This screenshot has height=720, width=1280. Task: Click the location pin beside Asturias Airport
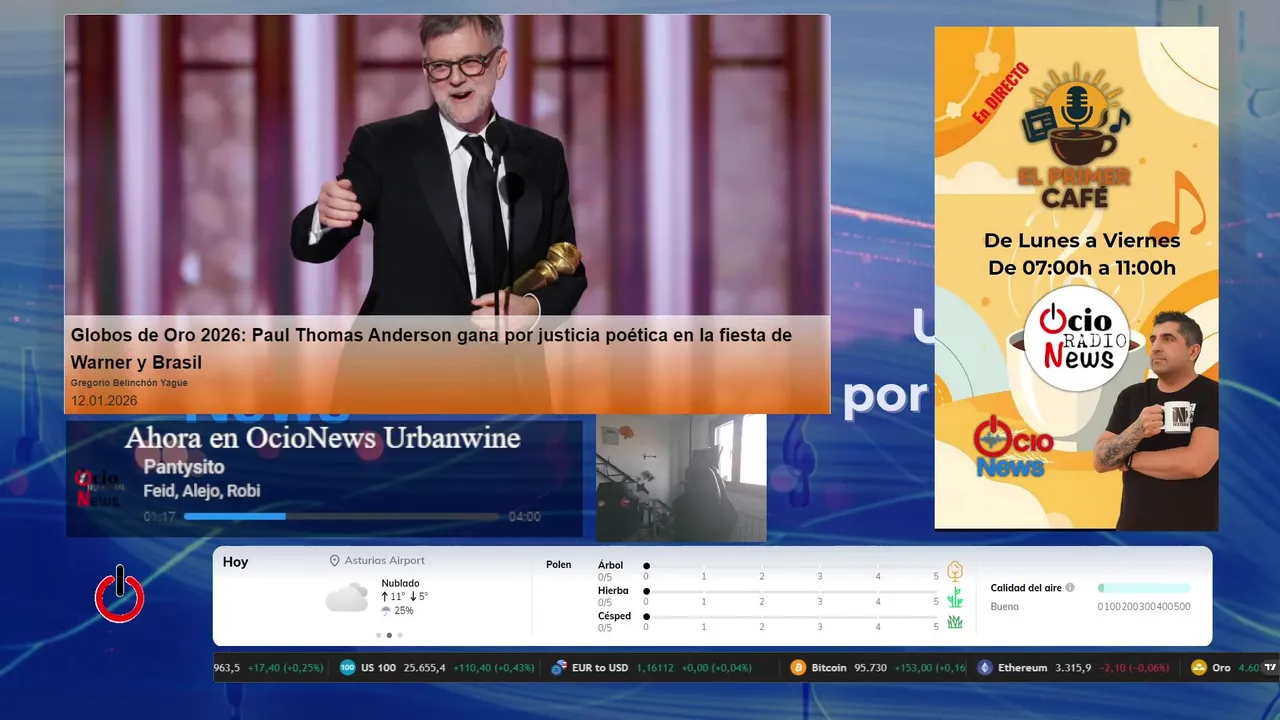(x=335, y=561)
